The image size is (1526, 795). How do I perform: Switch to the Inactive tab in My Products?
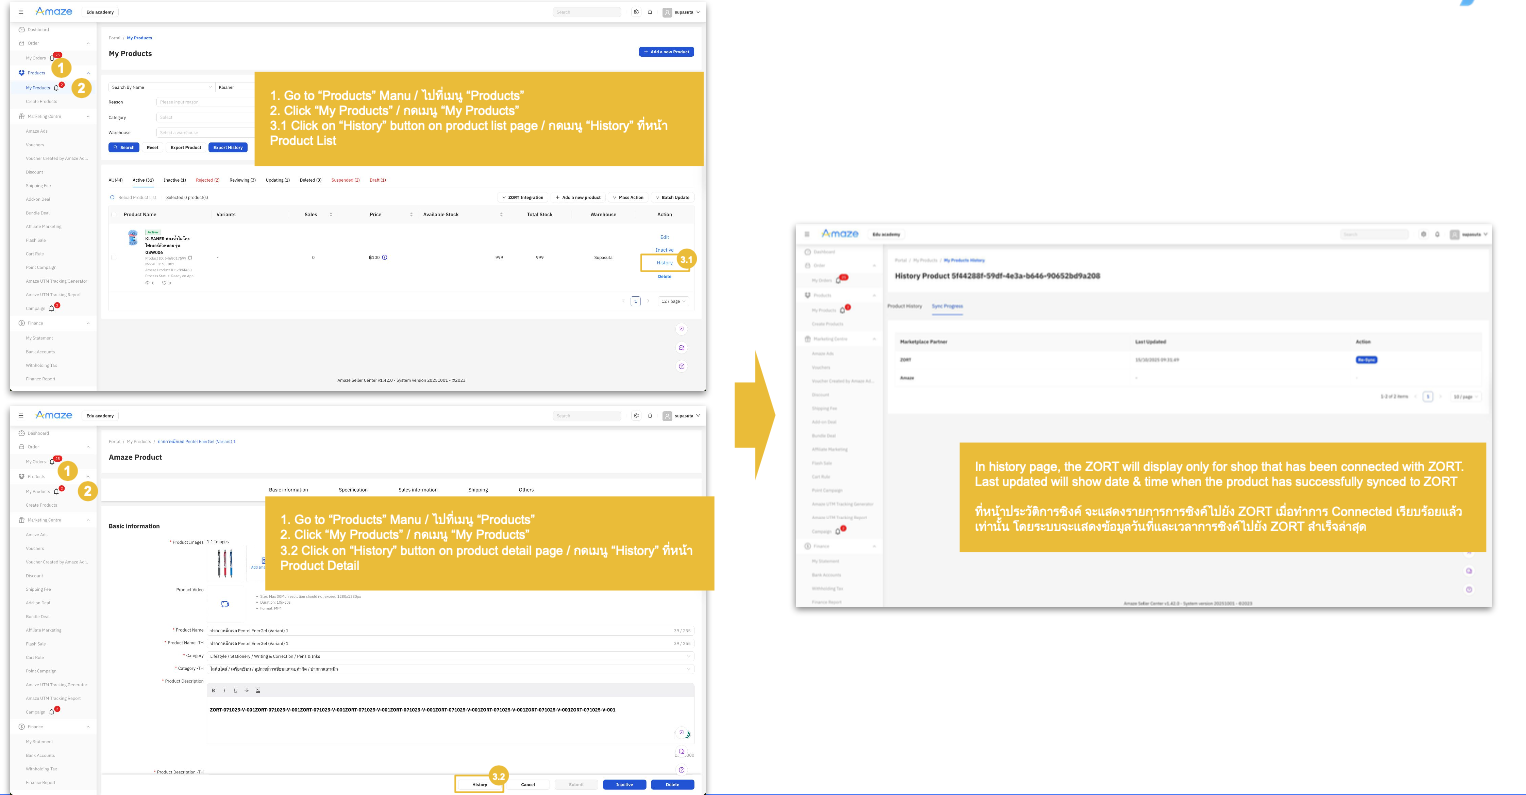(x=175, y=180)
